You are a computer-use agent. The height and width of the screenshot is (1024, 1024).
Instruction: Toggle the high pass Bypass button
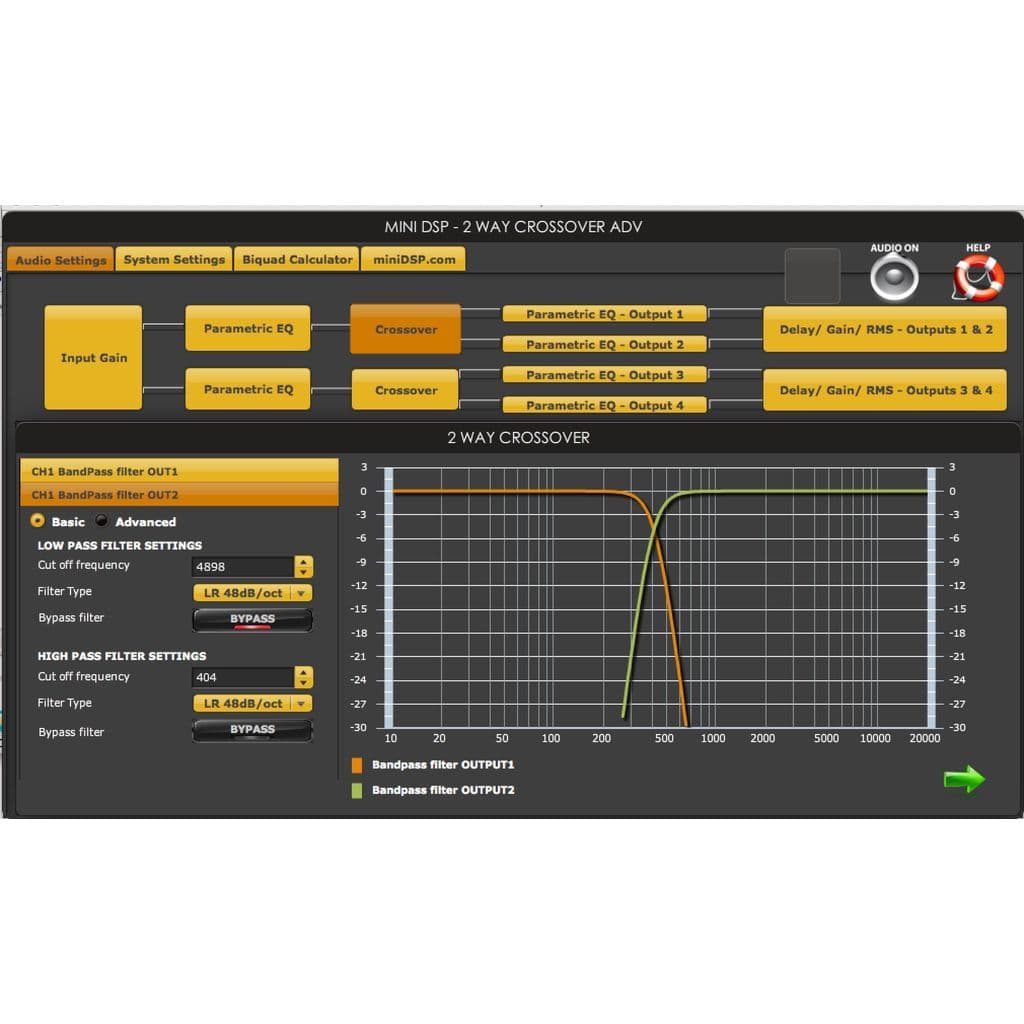252,729
